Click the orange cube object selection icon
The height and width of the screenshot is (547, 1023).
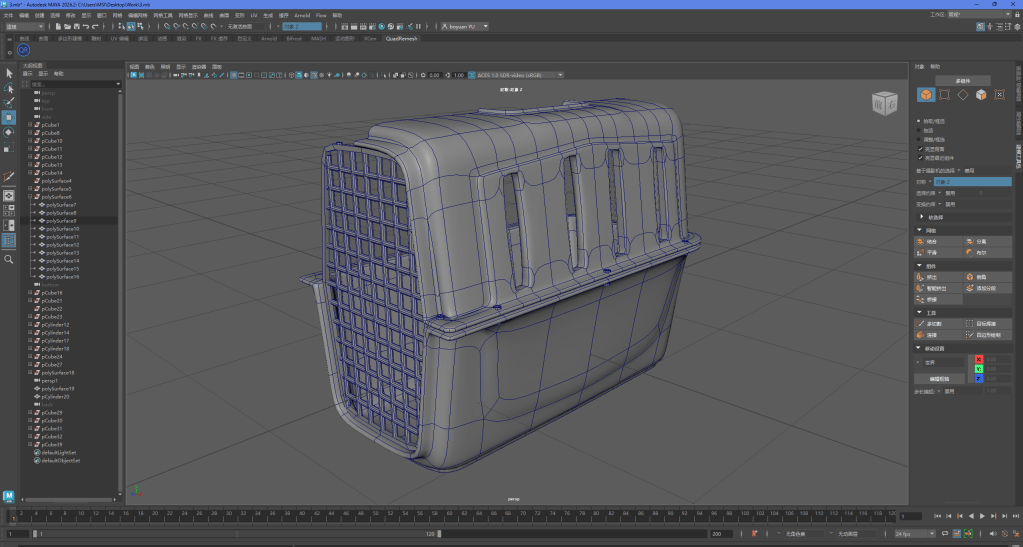926,95
